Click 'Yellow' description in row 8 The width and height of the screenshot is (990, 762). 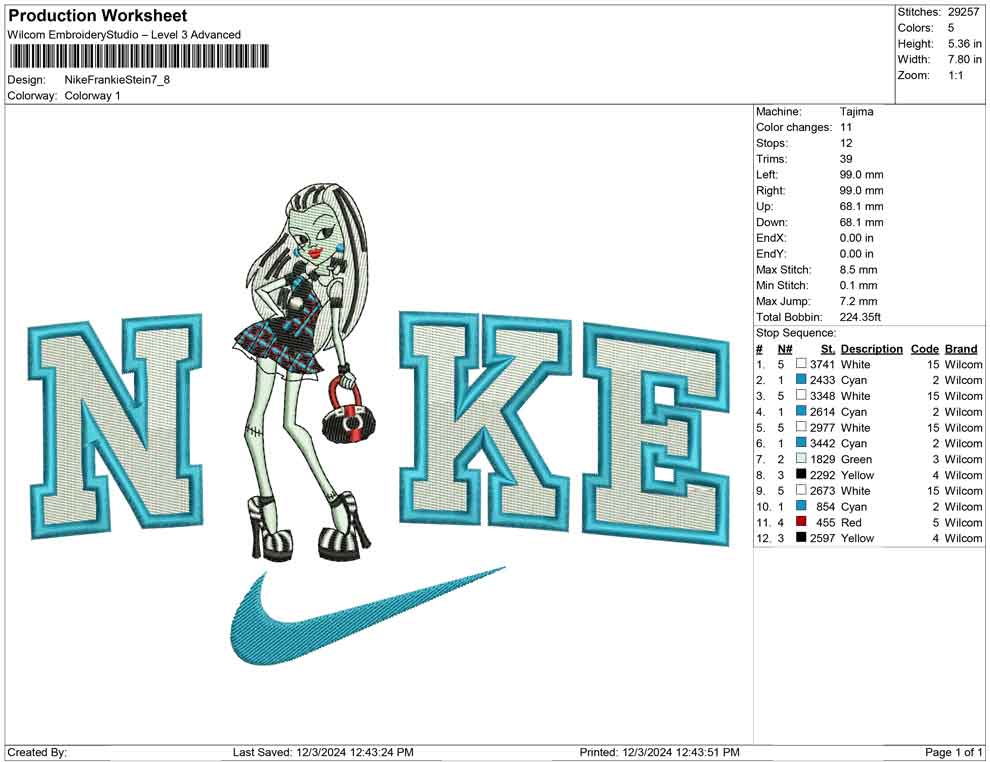coord(857,475)
